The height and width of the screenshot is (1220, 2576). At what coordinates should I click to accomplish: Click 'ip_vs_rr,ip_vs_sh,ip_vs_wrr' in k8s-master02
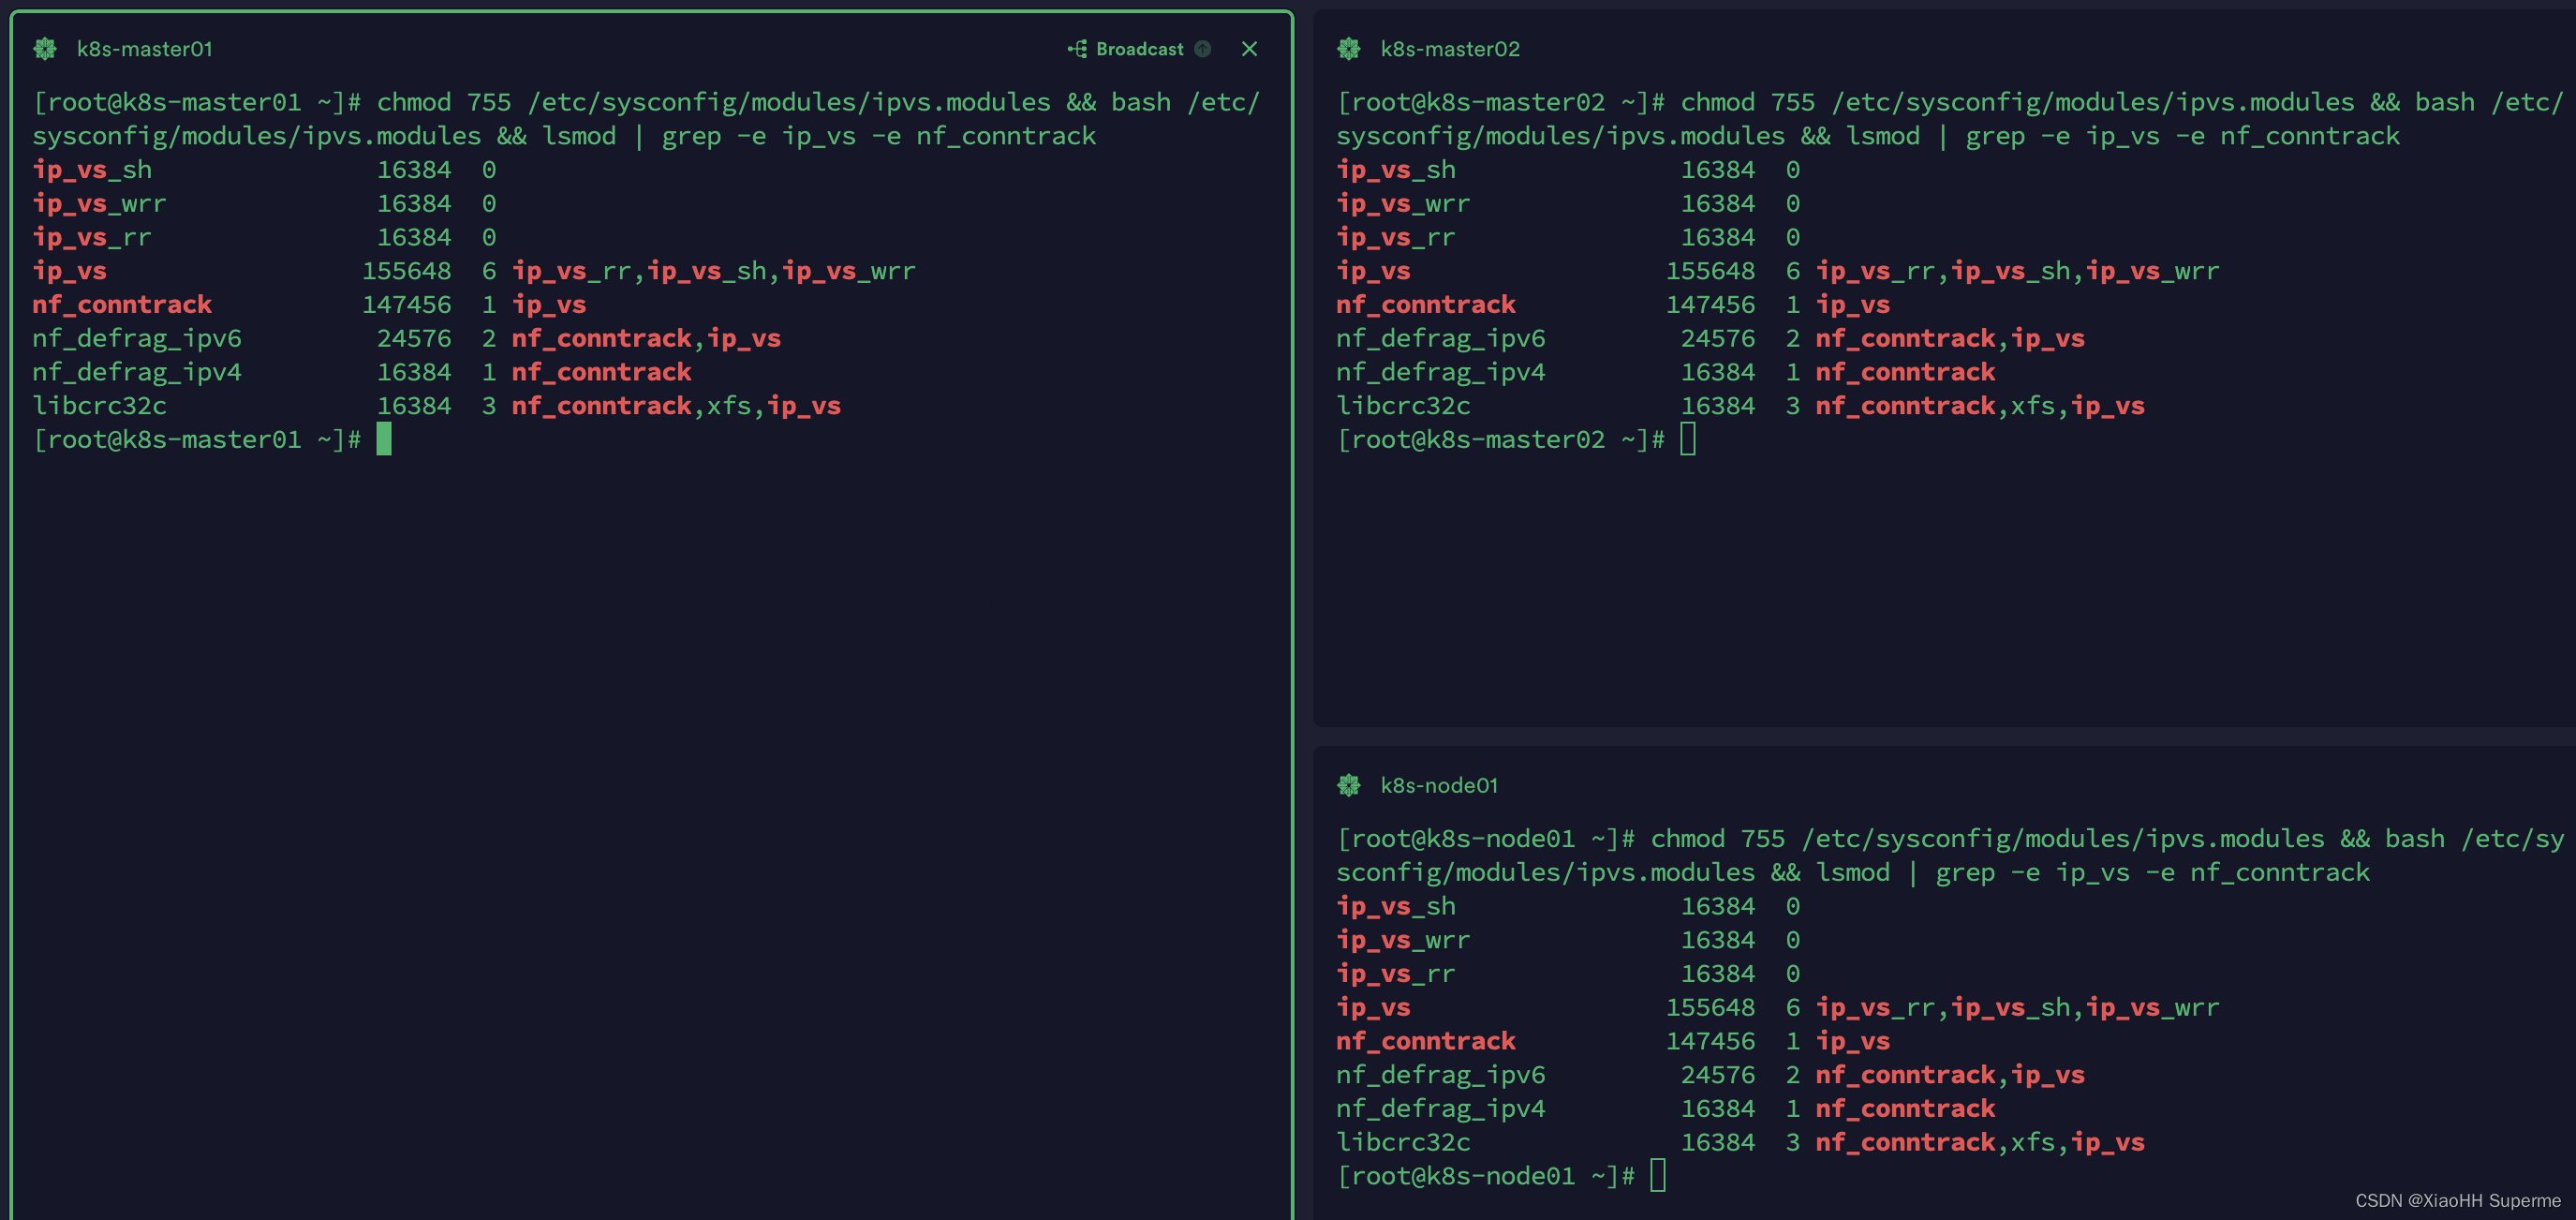pyautogui.click(x=2018, y=271)
